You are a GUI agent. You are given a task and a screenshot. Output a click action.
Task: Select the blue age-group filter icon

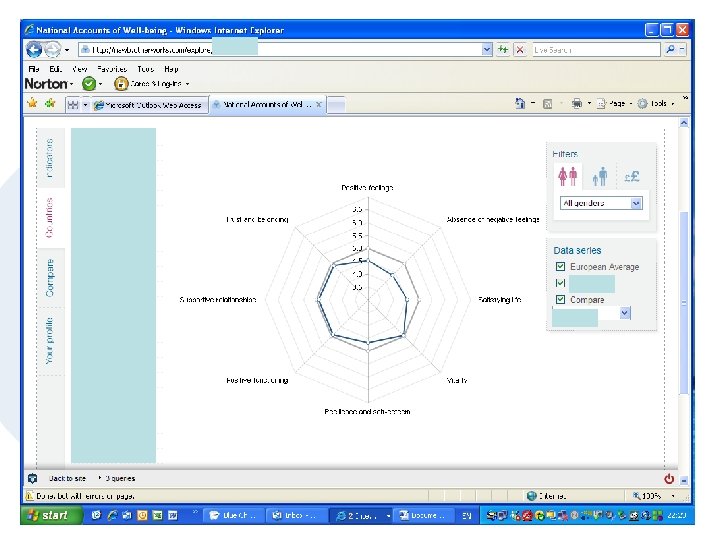click(x=599, y=176)
